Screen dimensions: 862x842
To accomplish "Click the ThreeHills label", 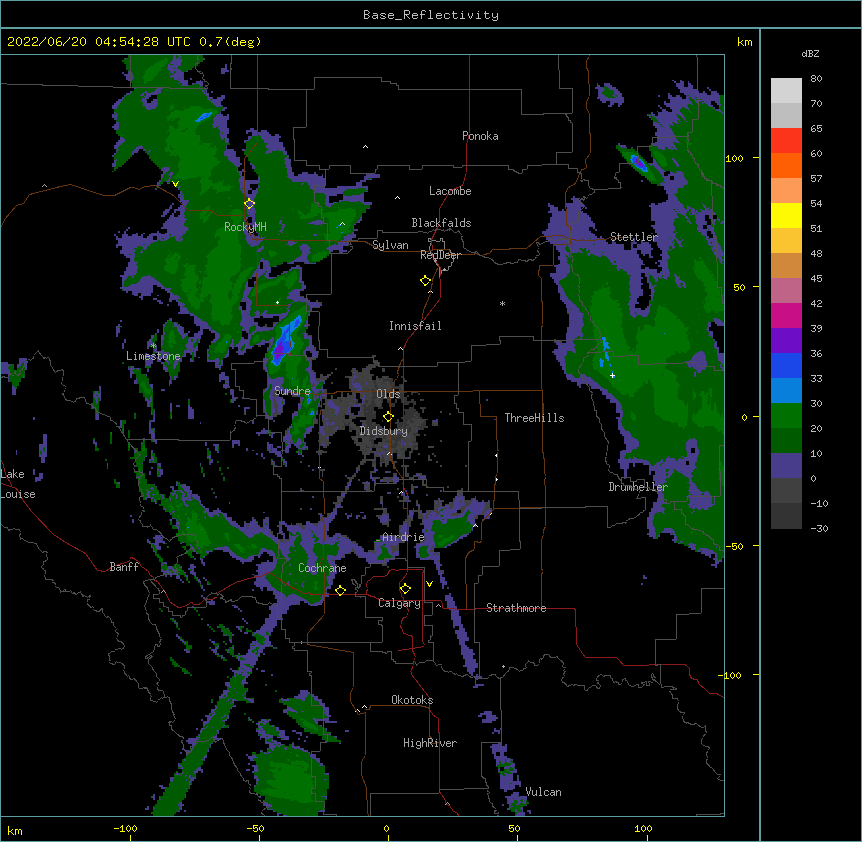I will coord(534,418).
